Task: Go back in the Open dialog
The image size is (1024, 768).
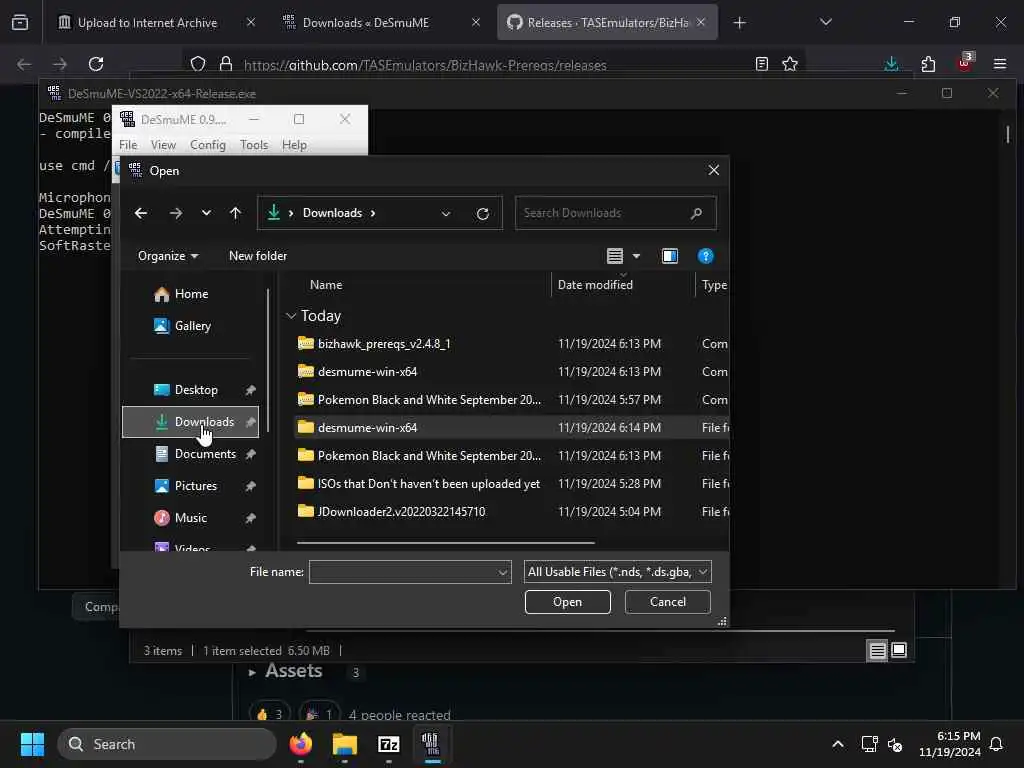Action: (x=140, y=213)
